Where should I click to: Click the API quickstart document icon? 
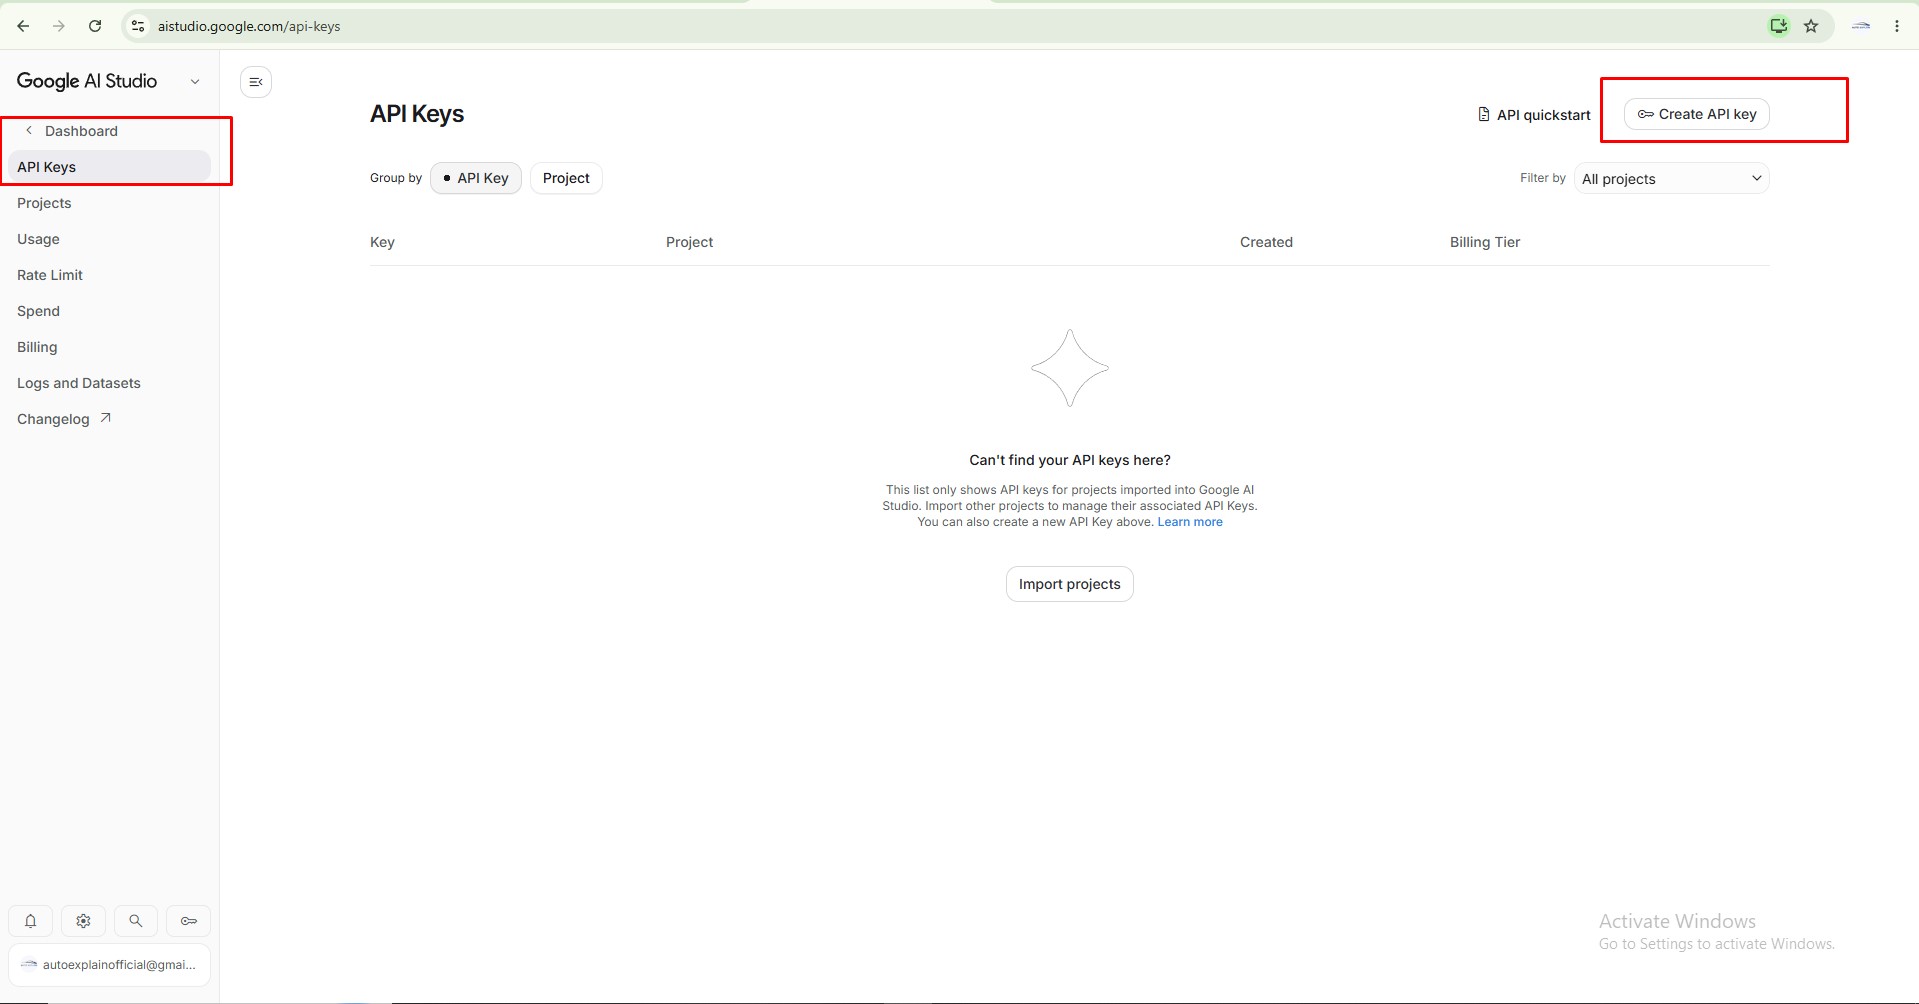tap(1484, 114)
